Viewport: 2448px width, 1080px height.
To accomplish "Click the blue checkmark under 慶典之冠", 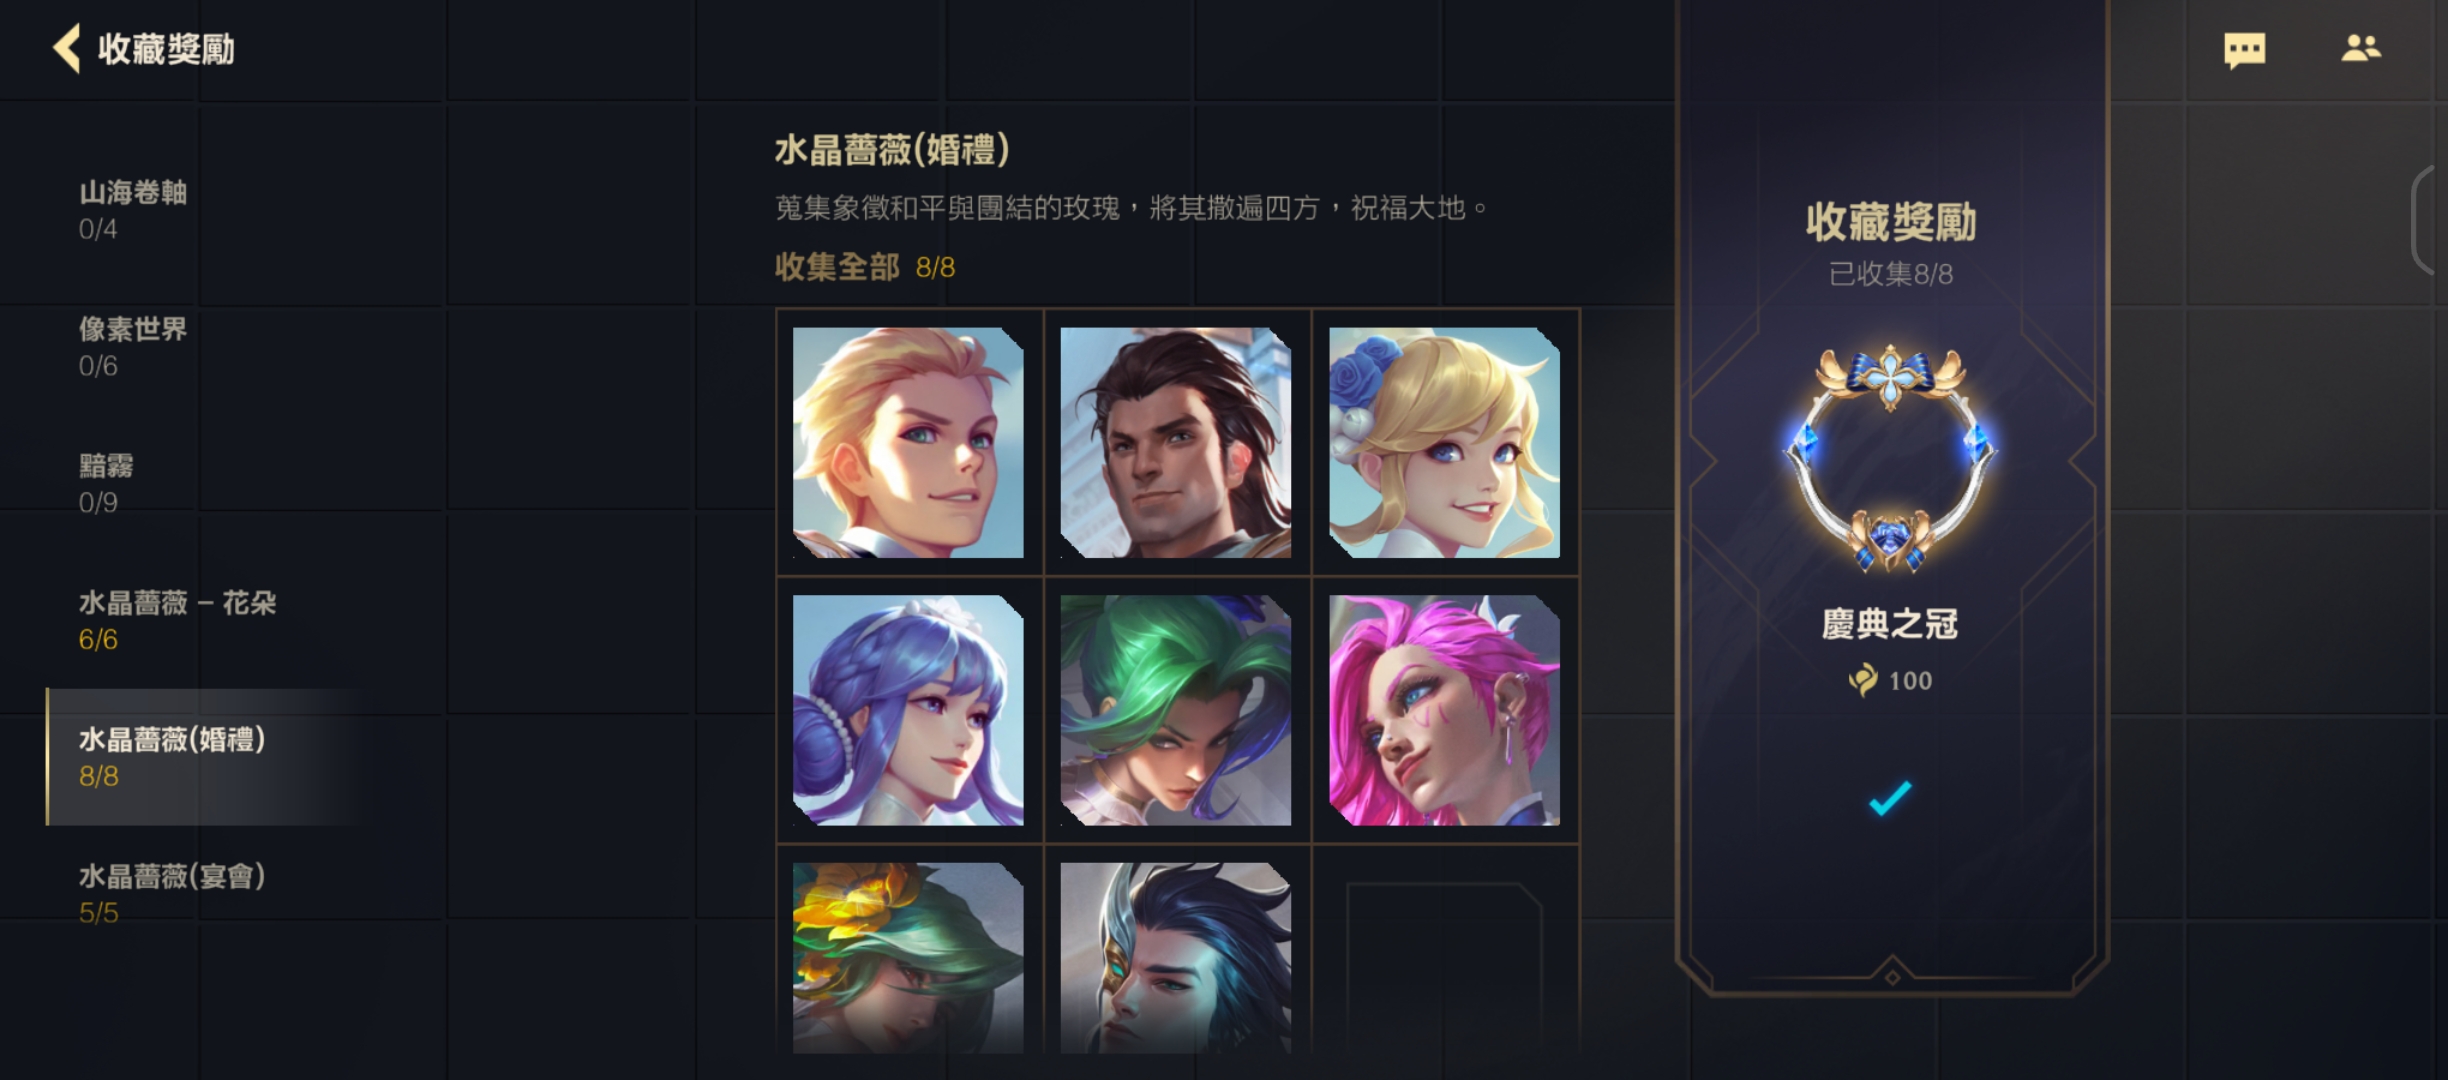I will click(1890, 798).
